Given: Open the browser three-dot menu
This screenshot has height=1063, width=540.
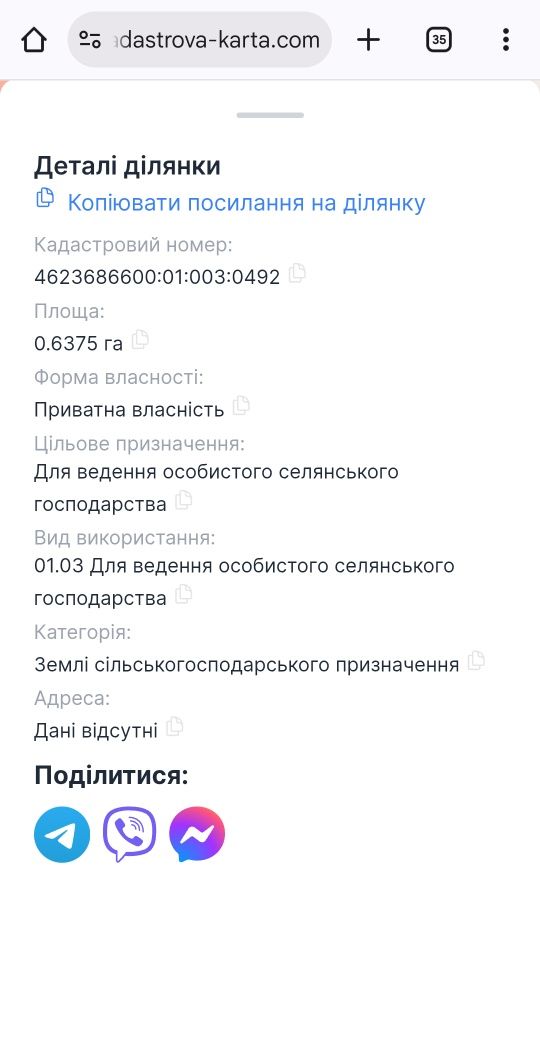Looking at the screenshot, I should [x=505, y=40].
